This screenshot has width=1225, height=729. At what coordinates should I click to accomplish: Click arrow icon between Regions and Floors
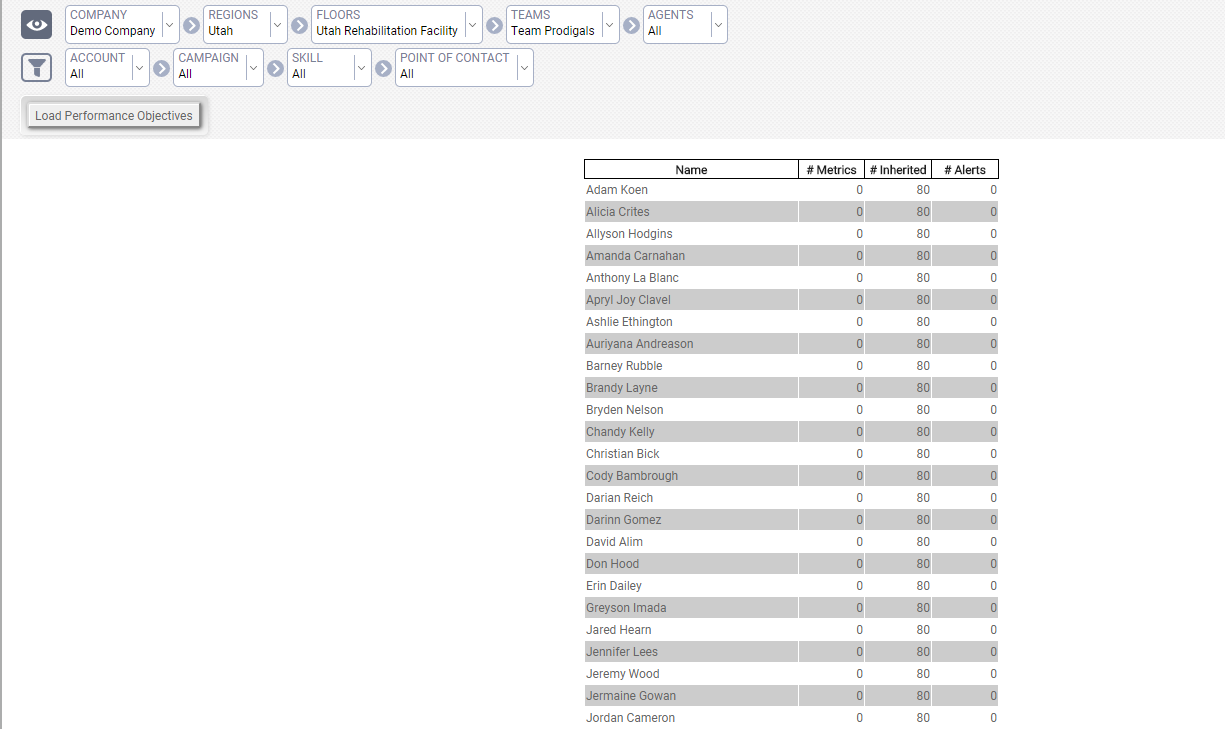coord(299,25)
